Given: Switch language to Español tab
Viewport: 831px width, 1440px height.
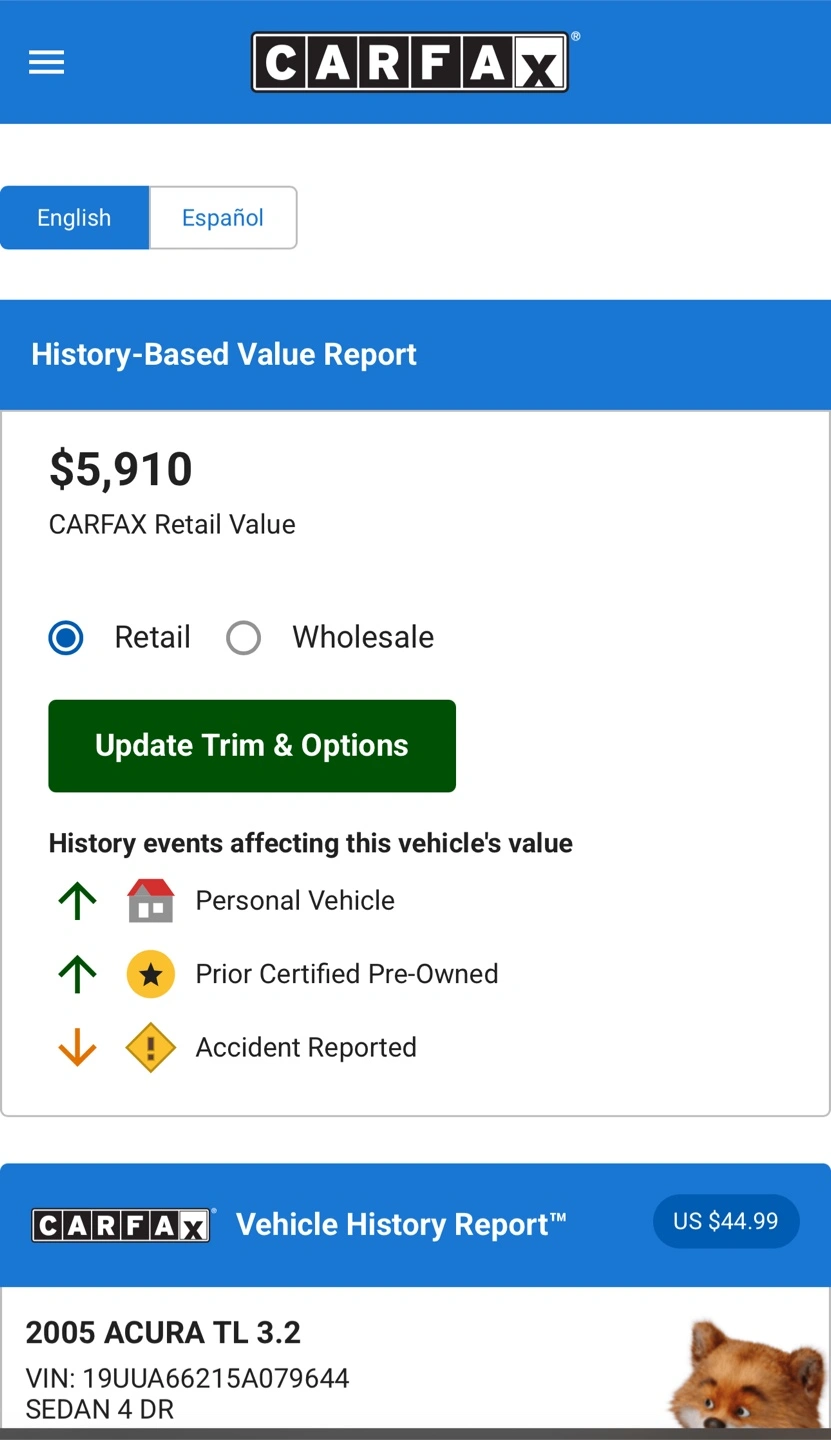Looking at the screenshot, I should pyautogui.click(x=223, y=218).
